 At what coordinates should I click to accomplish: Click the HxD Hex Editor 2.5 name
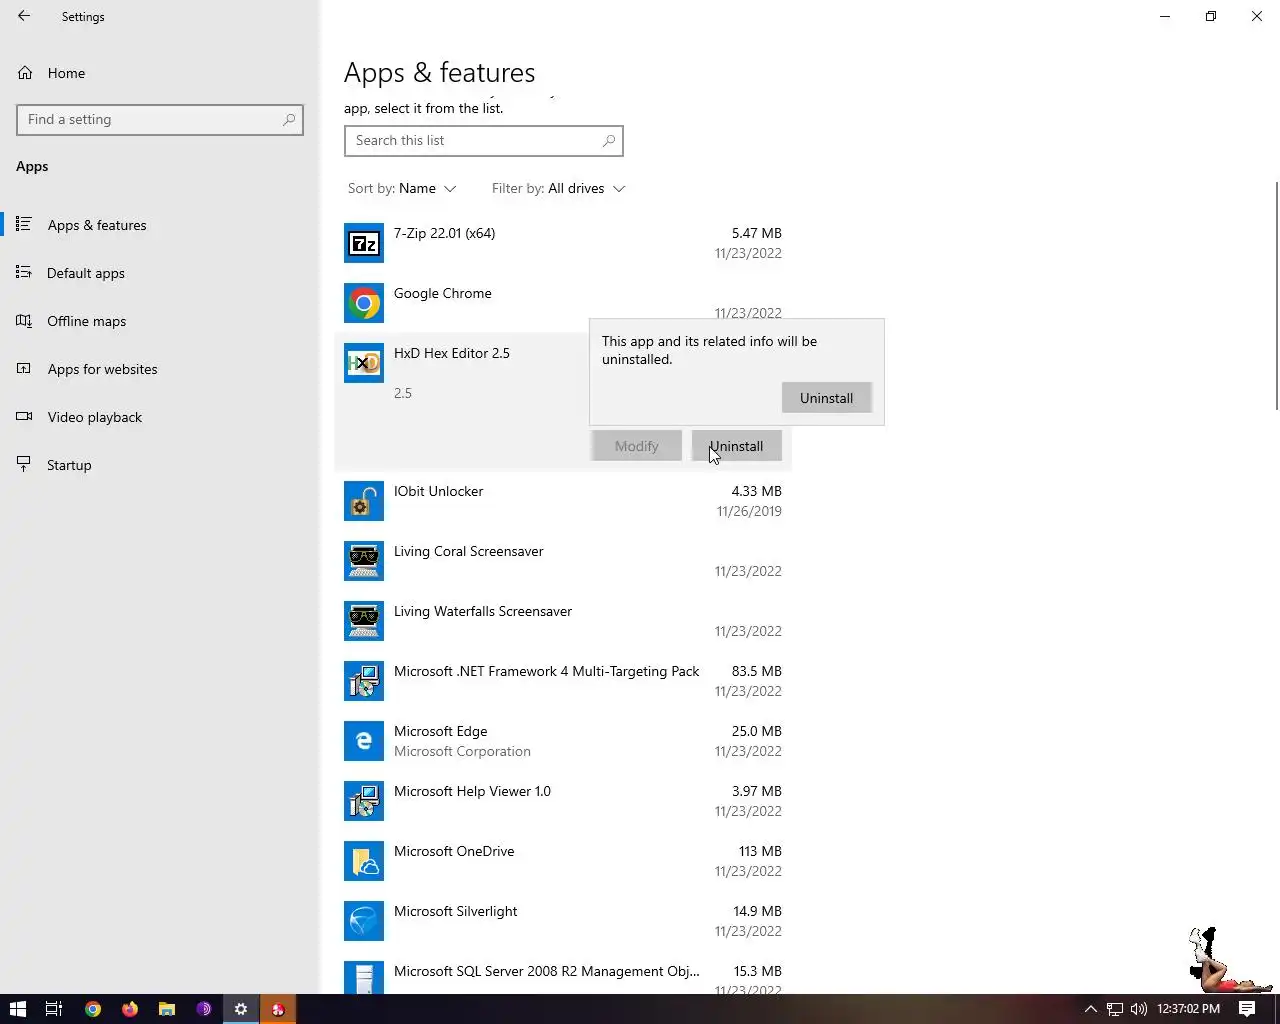click(451, 353)
